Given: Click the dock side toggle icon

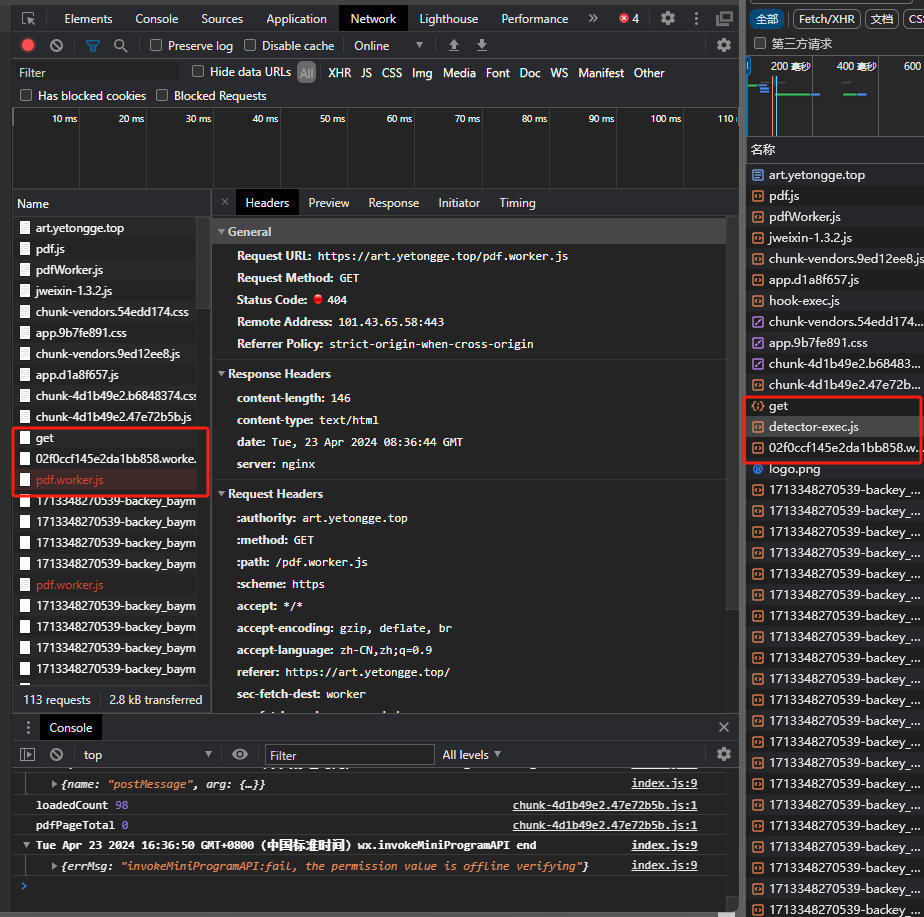Looking at the screenshot, I should [724, 18].
